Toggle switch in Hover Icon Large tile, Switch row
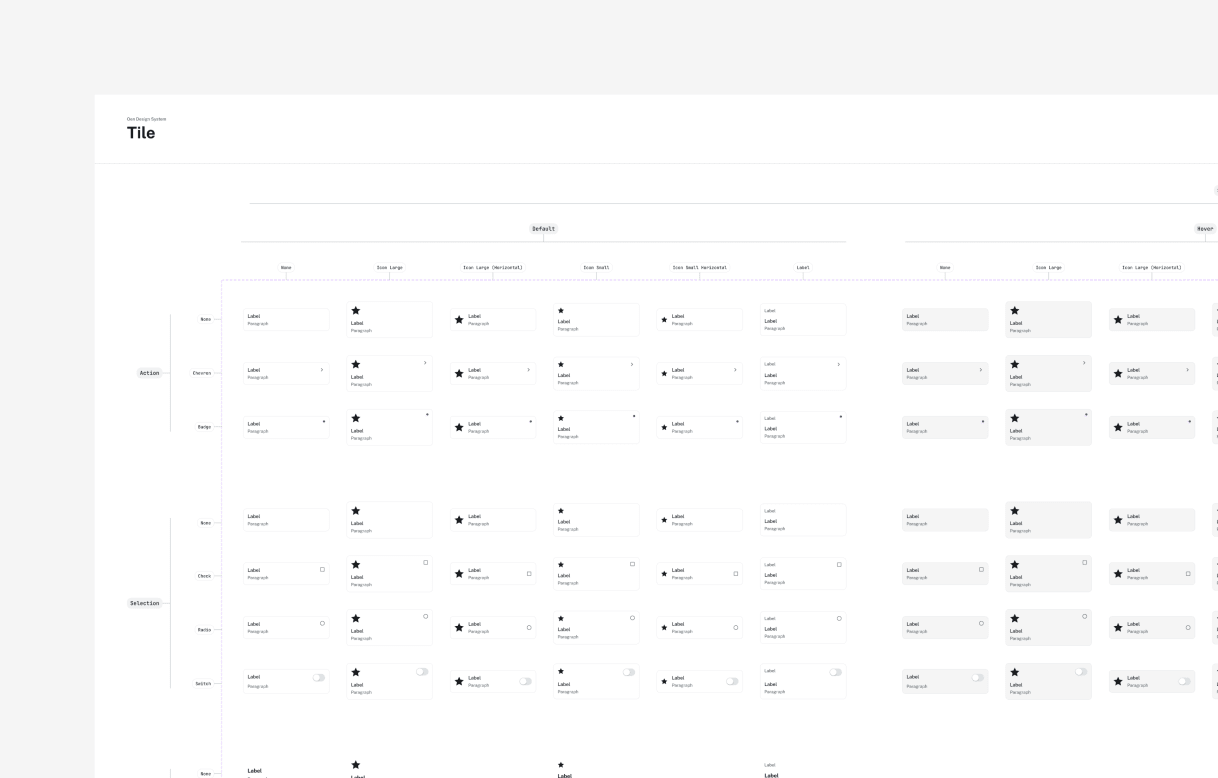Image resolution: width=1218 pixels, height=778 pixels. point(1081,672)
